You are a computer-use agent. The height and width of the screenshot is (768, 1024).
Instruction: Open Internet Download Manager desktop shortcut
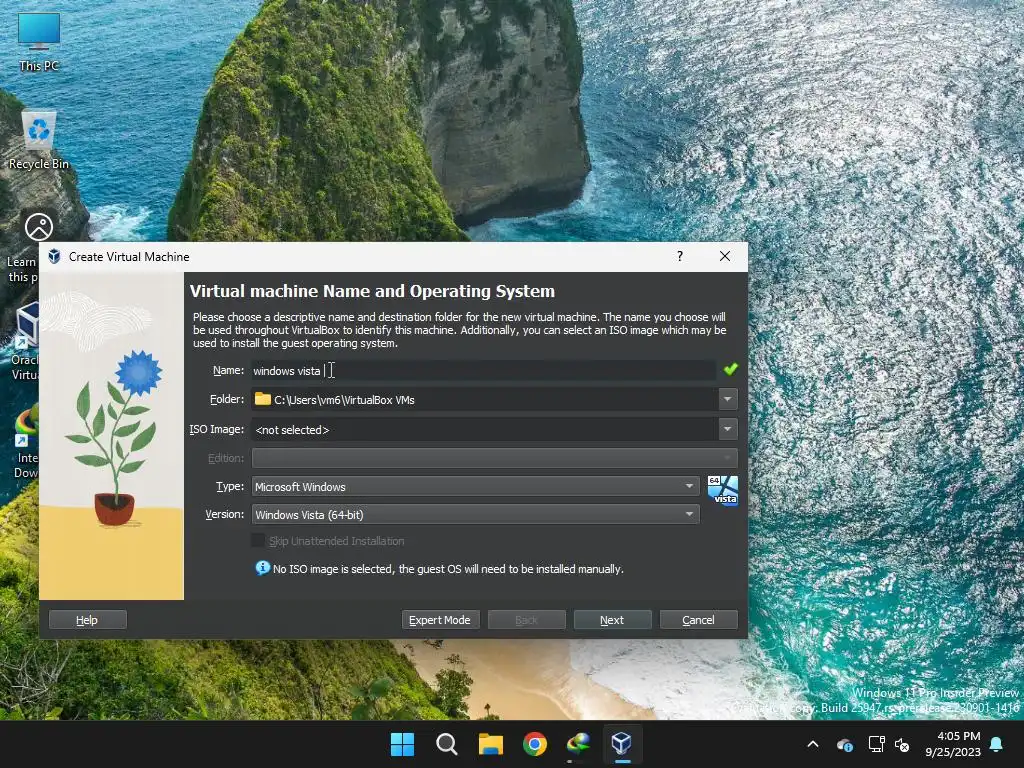pos(25,442)
